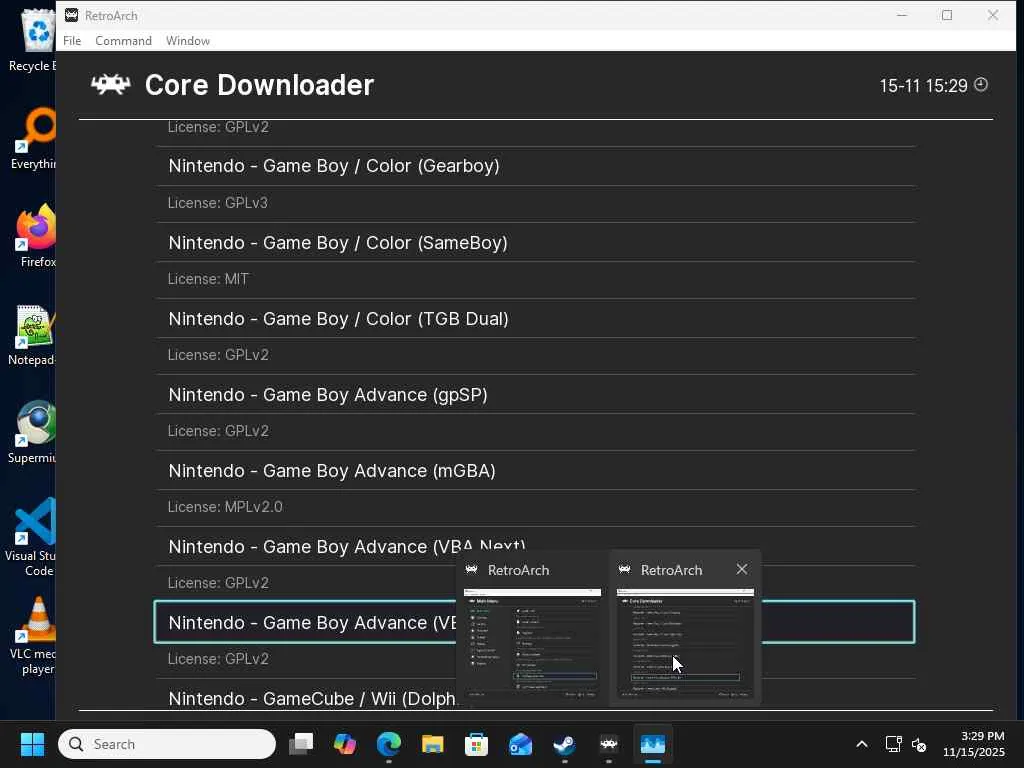Screen dimensions: 1024x768
Task: Click License: MIT under the SameBoy entry
Action: tap(208, 279)
